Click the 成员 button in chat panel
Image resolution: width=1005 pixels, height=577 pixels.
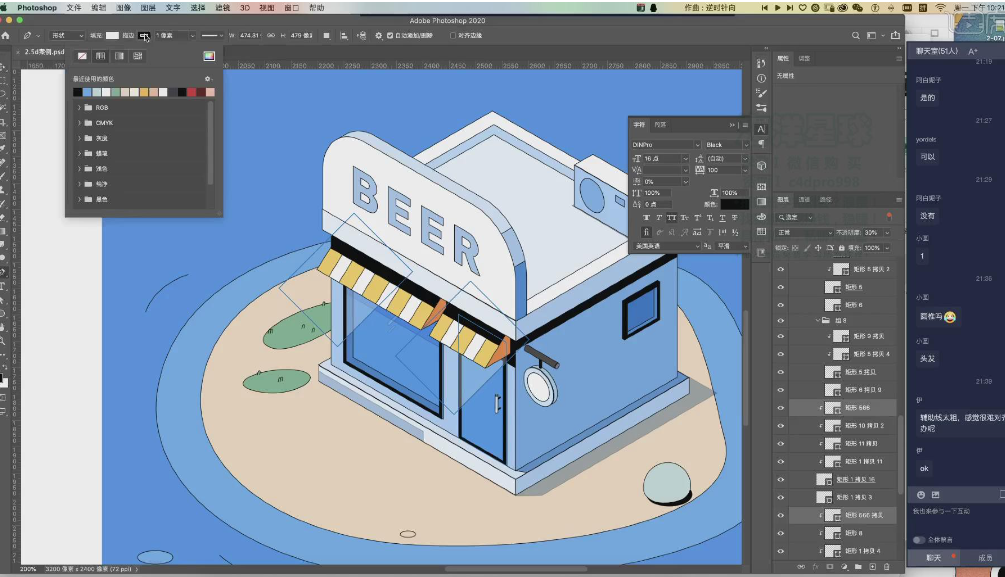(x=984, y=557)
